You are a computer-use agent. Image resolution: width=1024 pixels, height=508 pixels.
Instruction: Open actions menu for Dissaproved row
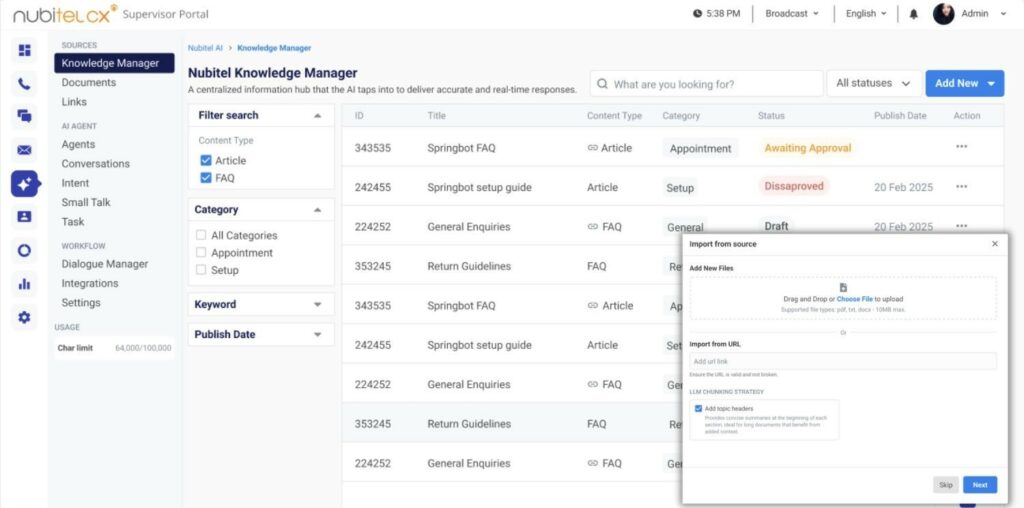[x=961, y=187]
